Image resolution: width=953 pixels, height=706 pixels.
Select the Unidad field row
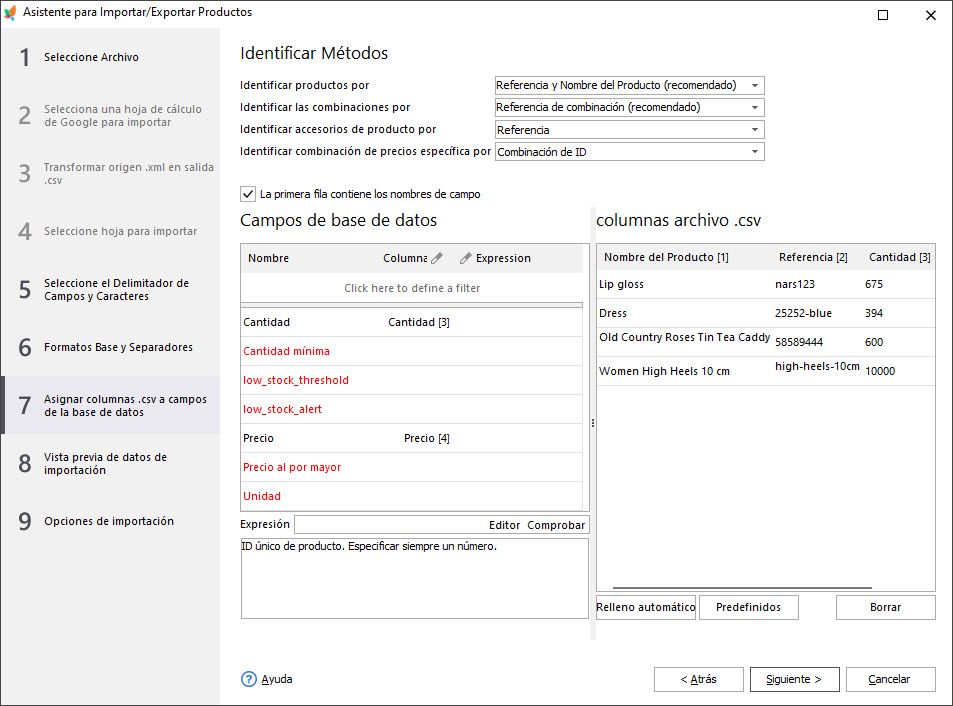click(411, 496)
